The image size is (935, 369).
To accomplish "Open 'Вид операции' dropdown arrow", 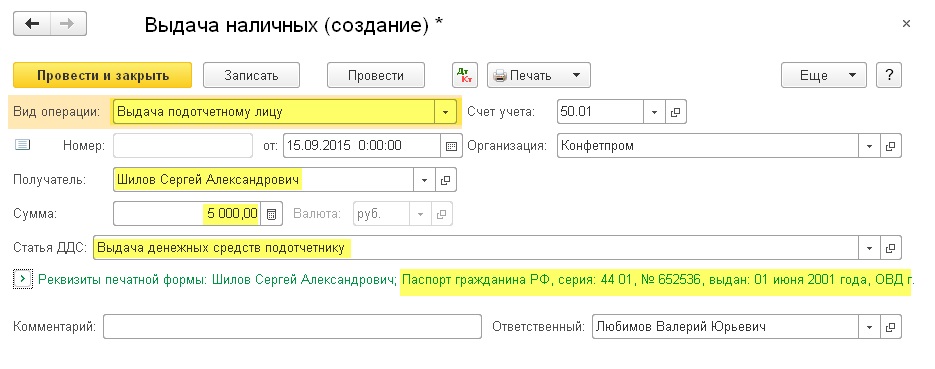I will click(x=445, y=112).
